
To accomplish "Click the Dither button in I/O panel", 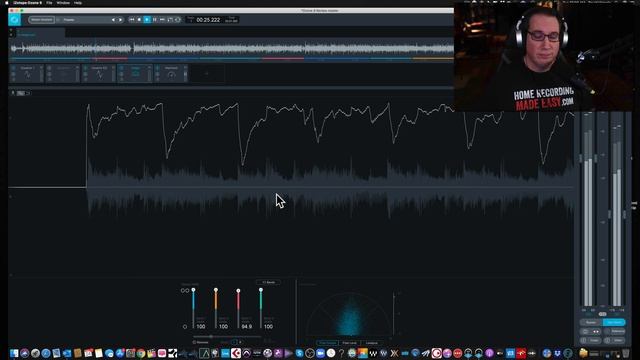I will pos(614,340).
